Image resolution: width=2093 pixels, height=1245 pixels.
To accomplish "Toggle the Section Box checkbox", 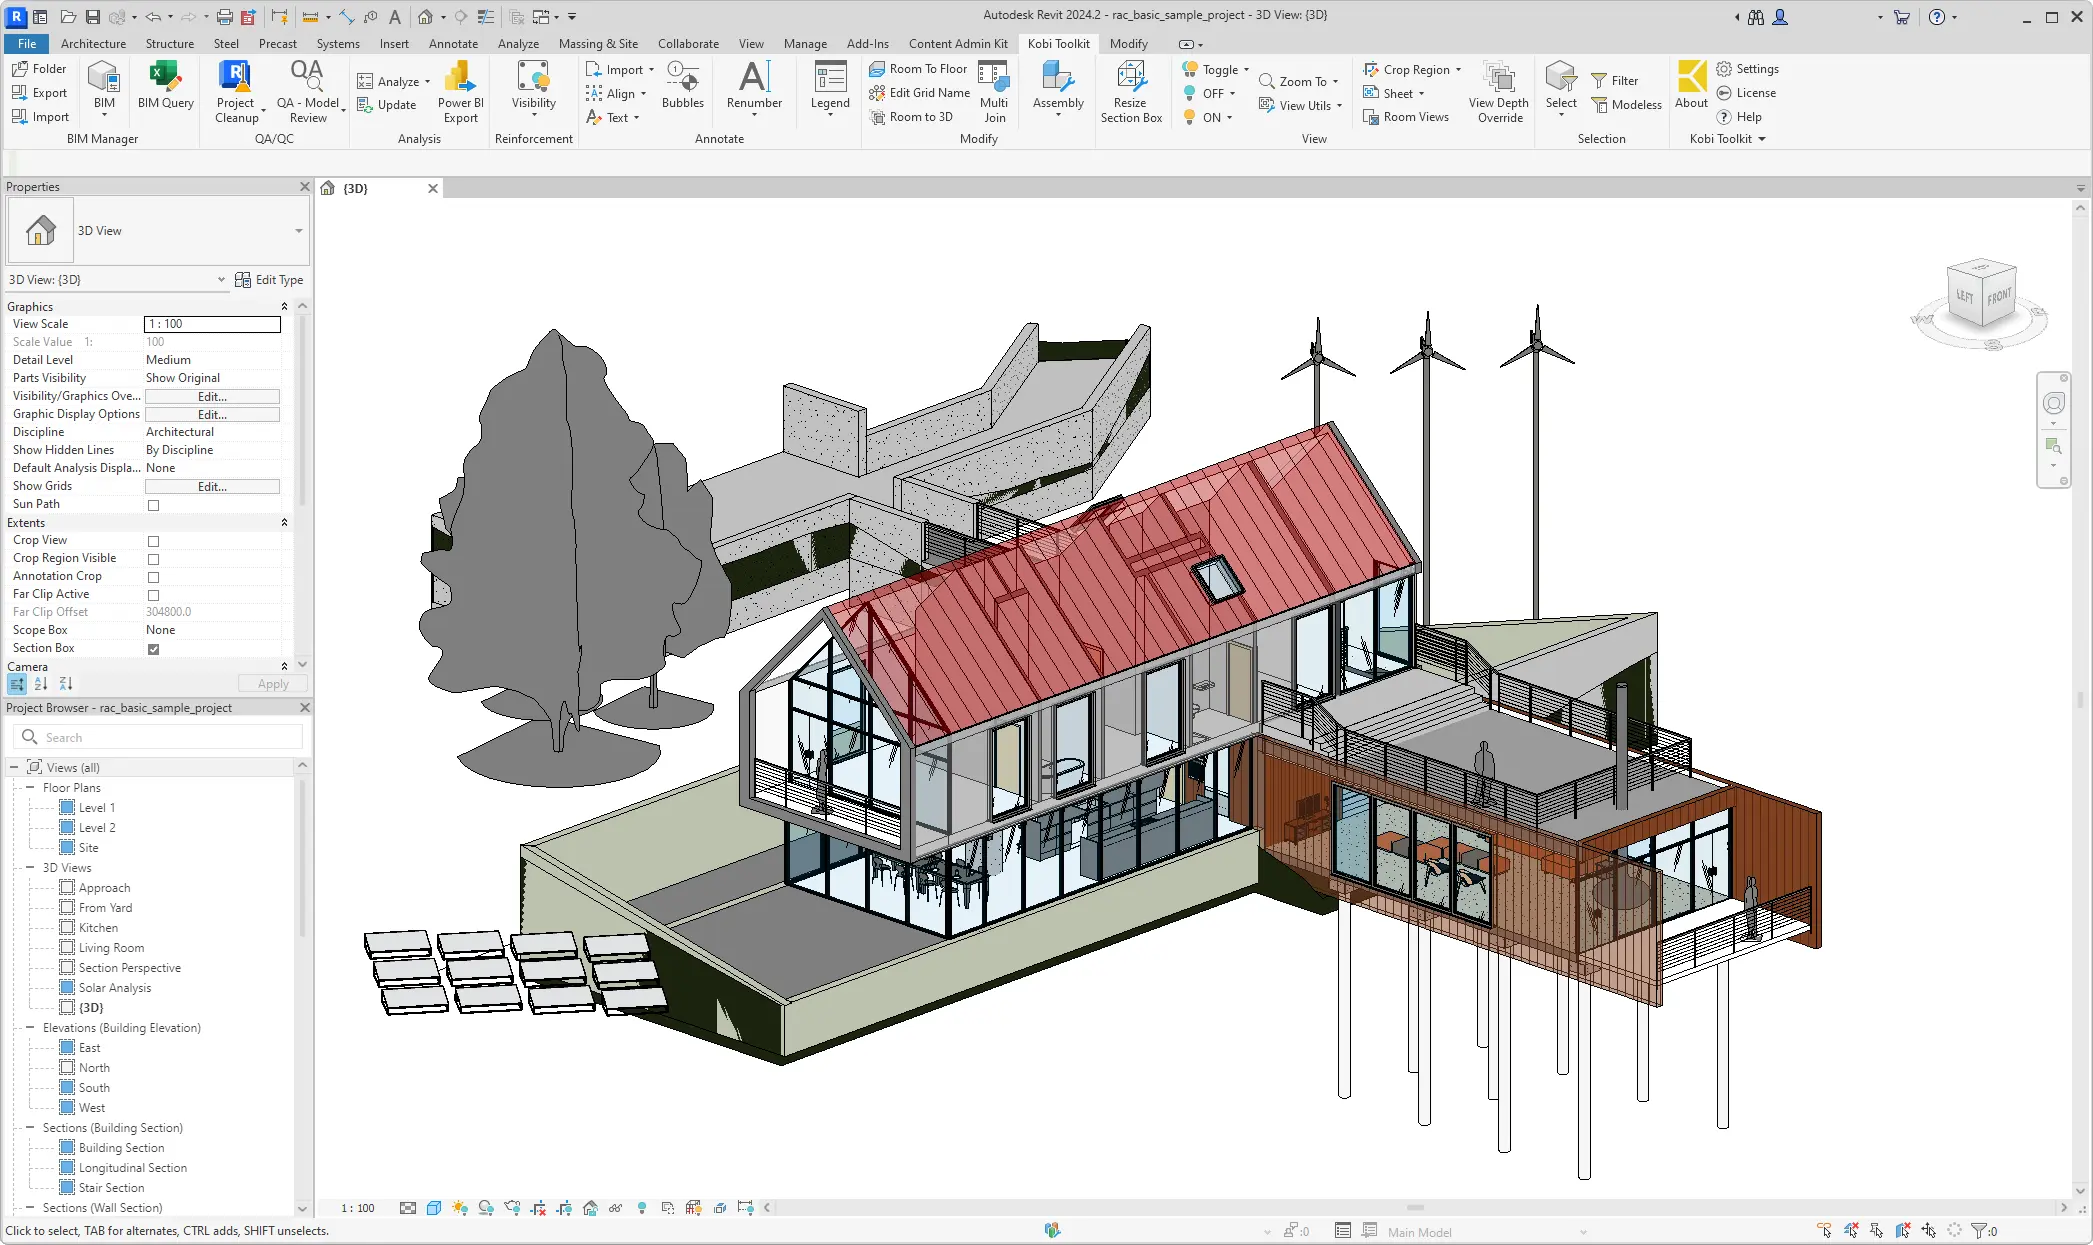I will [x=152, y=648].
